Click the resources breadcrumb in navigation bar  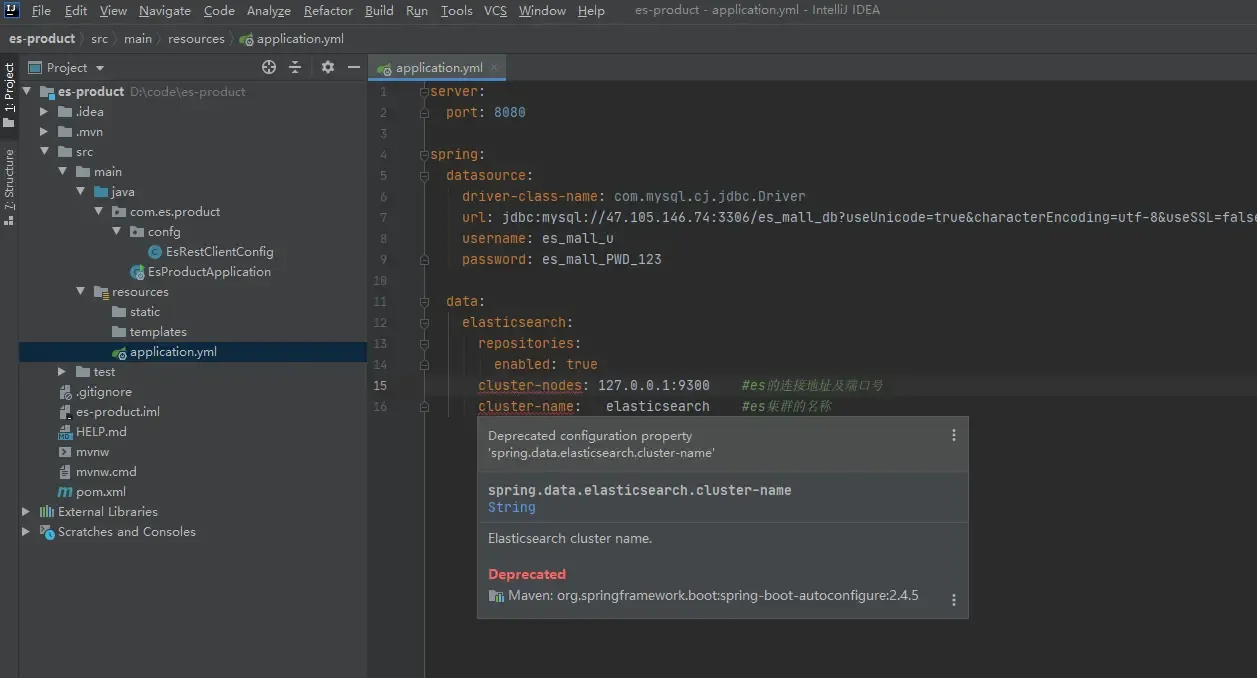(x=196, y=39)
